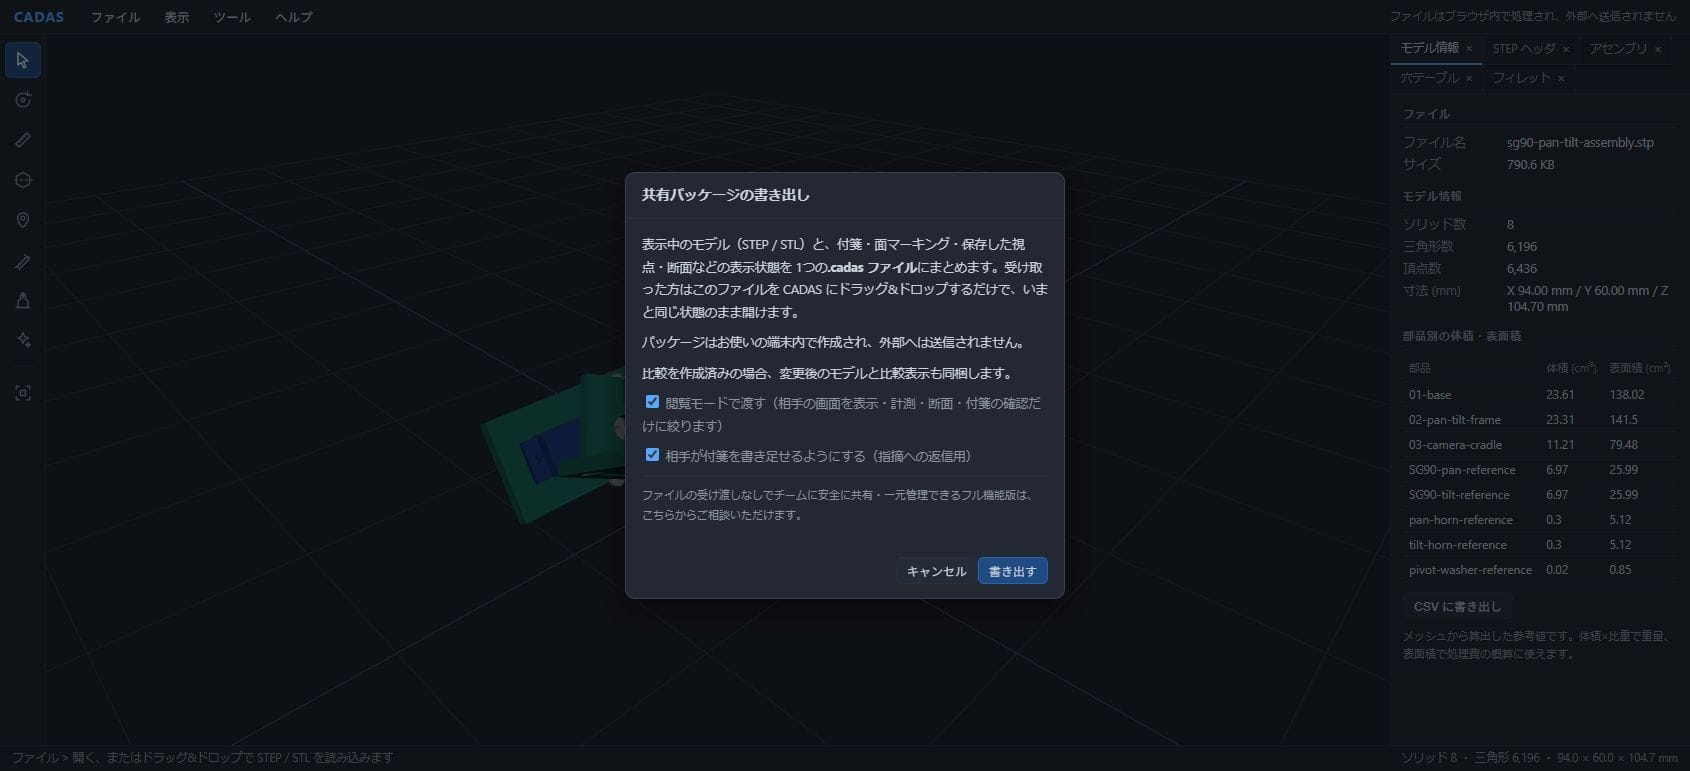This screenshot has width=1690, height=771.
Task: Click the triangle count 6,196 value
Action: tap(1522, 247)
